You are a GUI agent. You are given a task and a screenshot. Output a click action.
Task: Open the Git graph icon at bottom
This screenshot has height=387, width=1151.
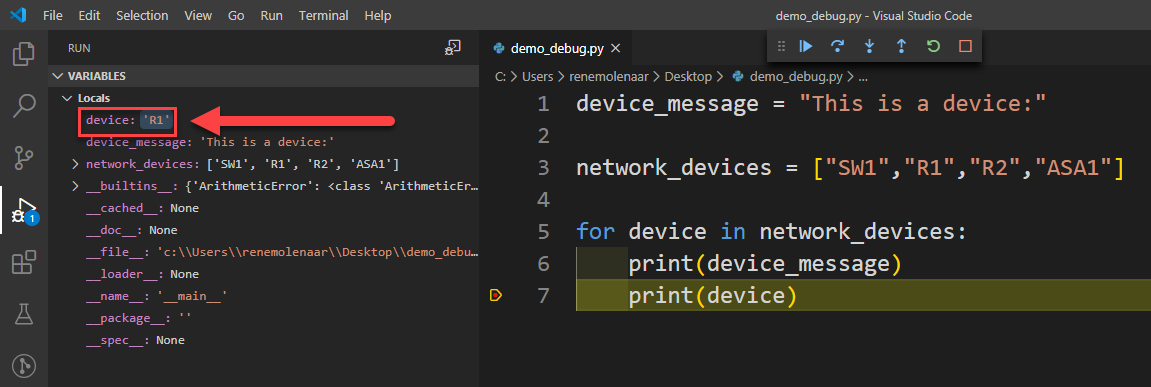tap(24, 366)
